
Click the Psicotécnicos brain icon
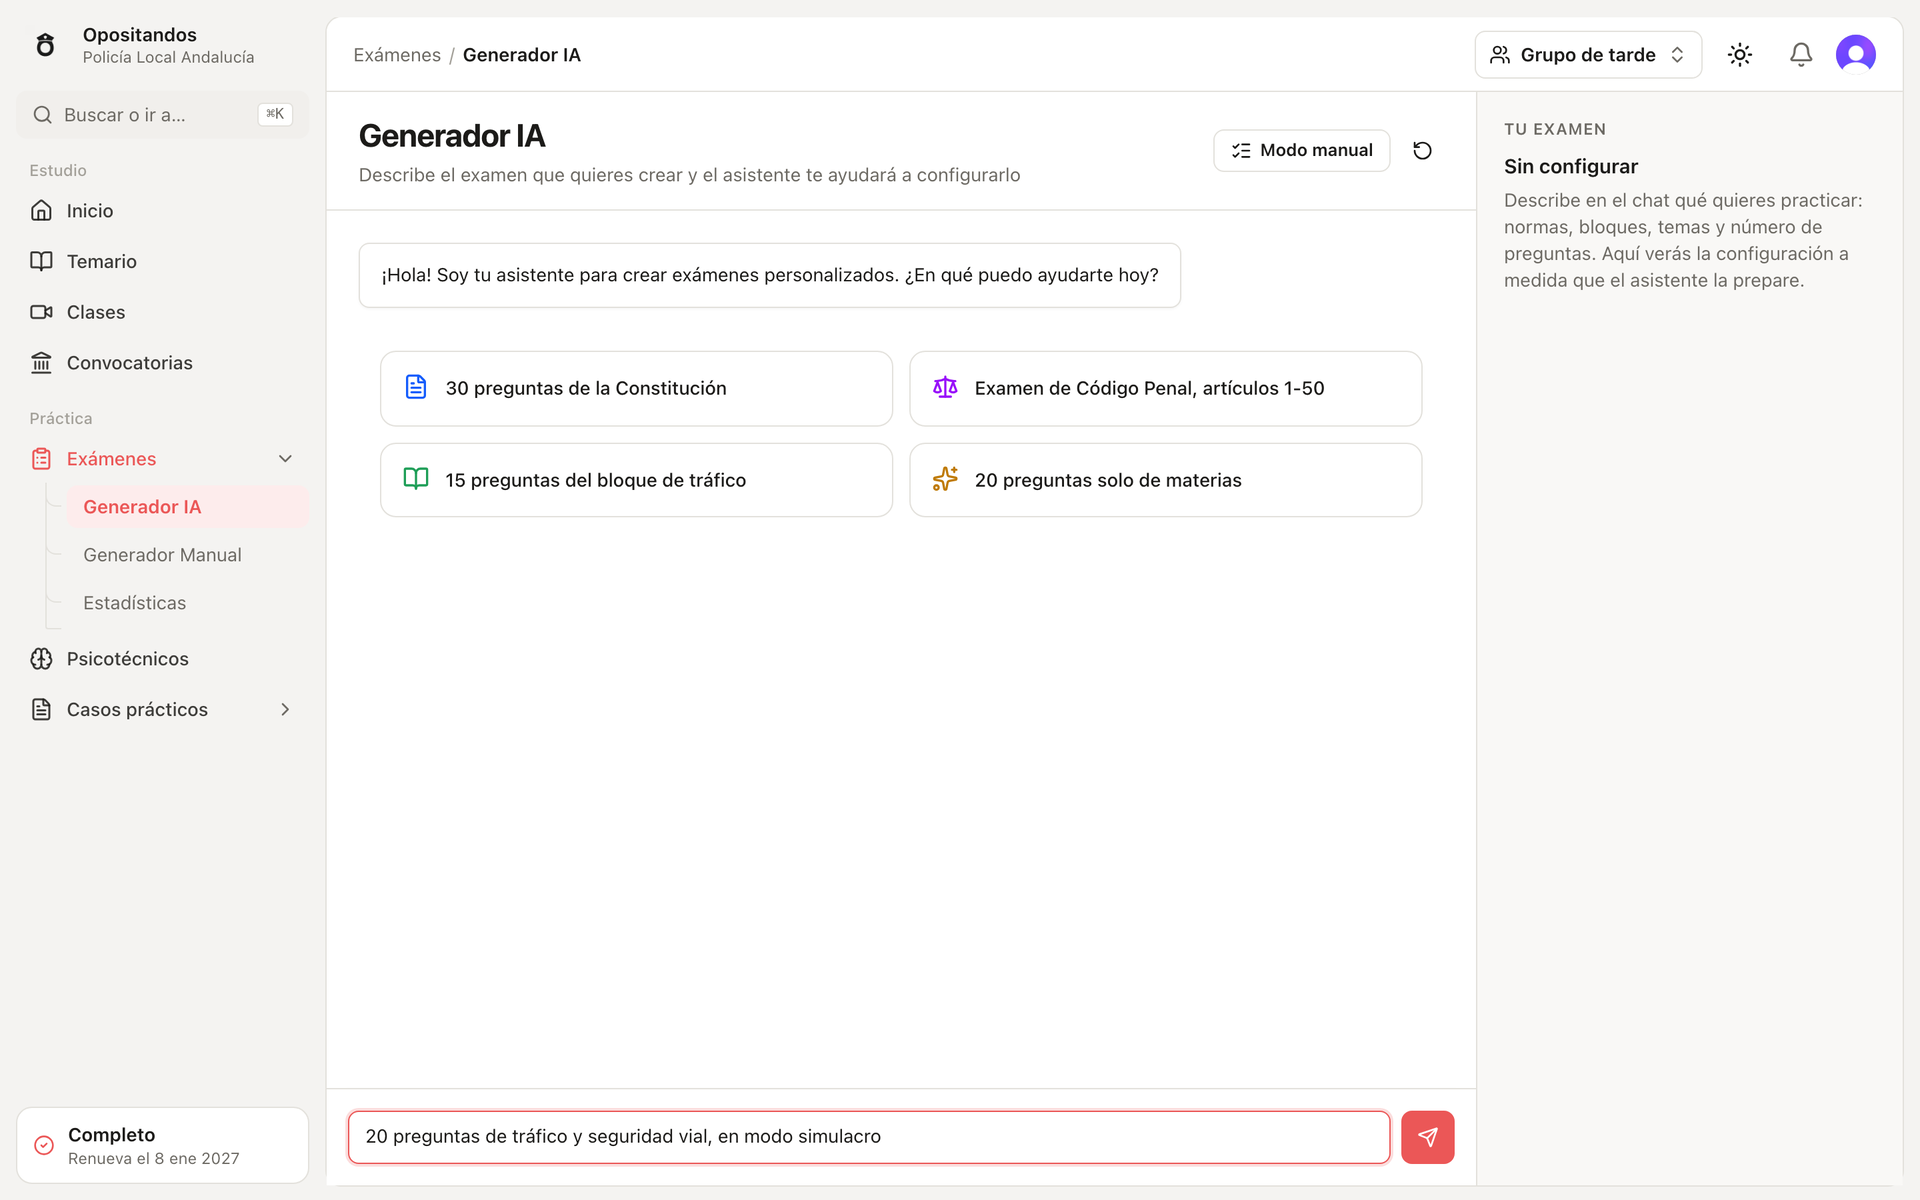(x=41, y=659)
